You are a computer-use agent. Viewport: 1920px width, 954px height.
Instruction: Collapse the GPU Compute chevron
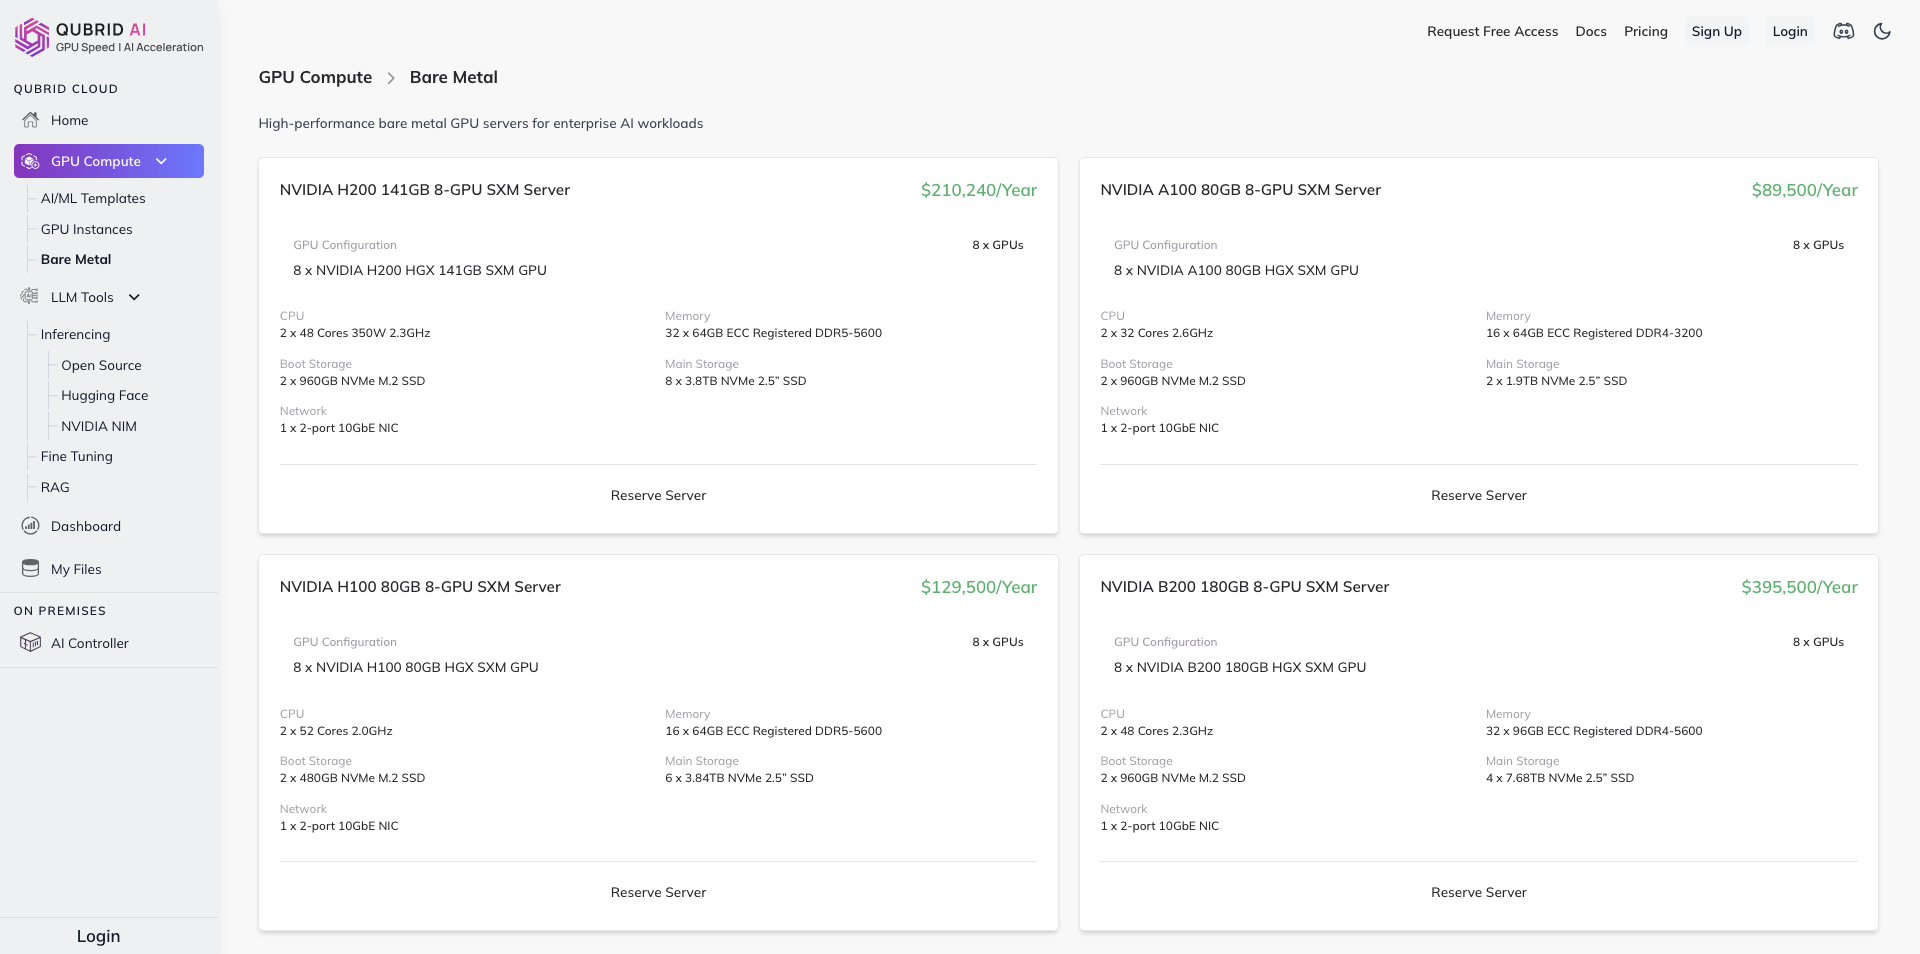161,161
